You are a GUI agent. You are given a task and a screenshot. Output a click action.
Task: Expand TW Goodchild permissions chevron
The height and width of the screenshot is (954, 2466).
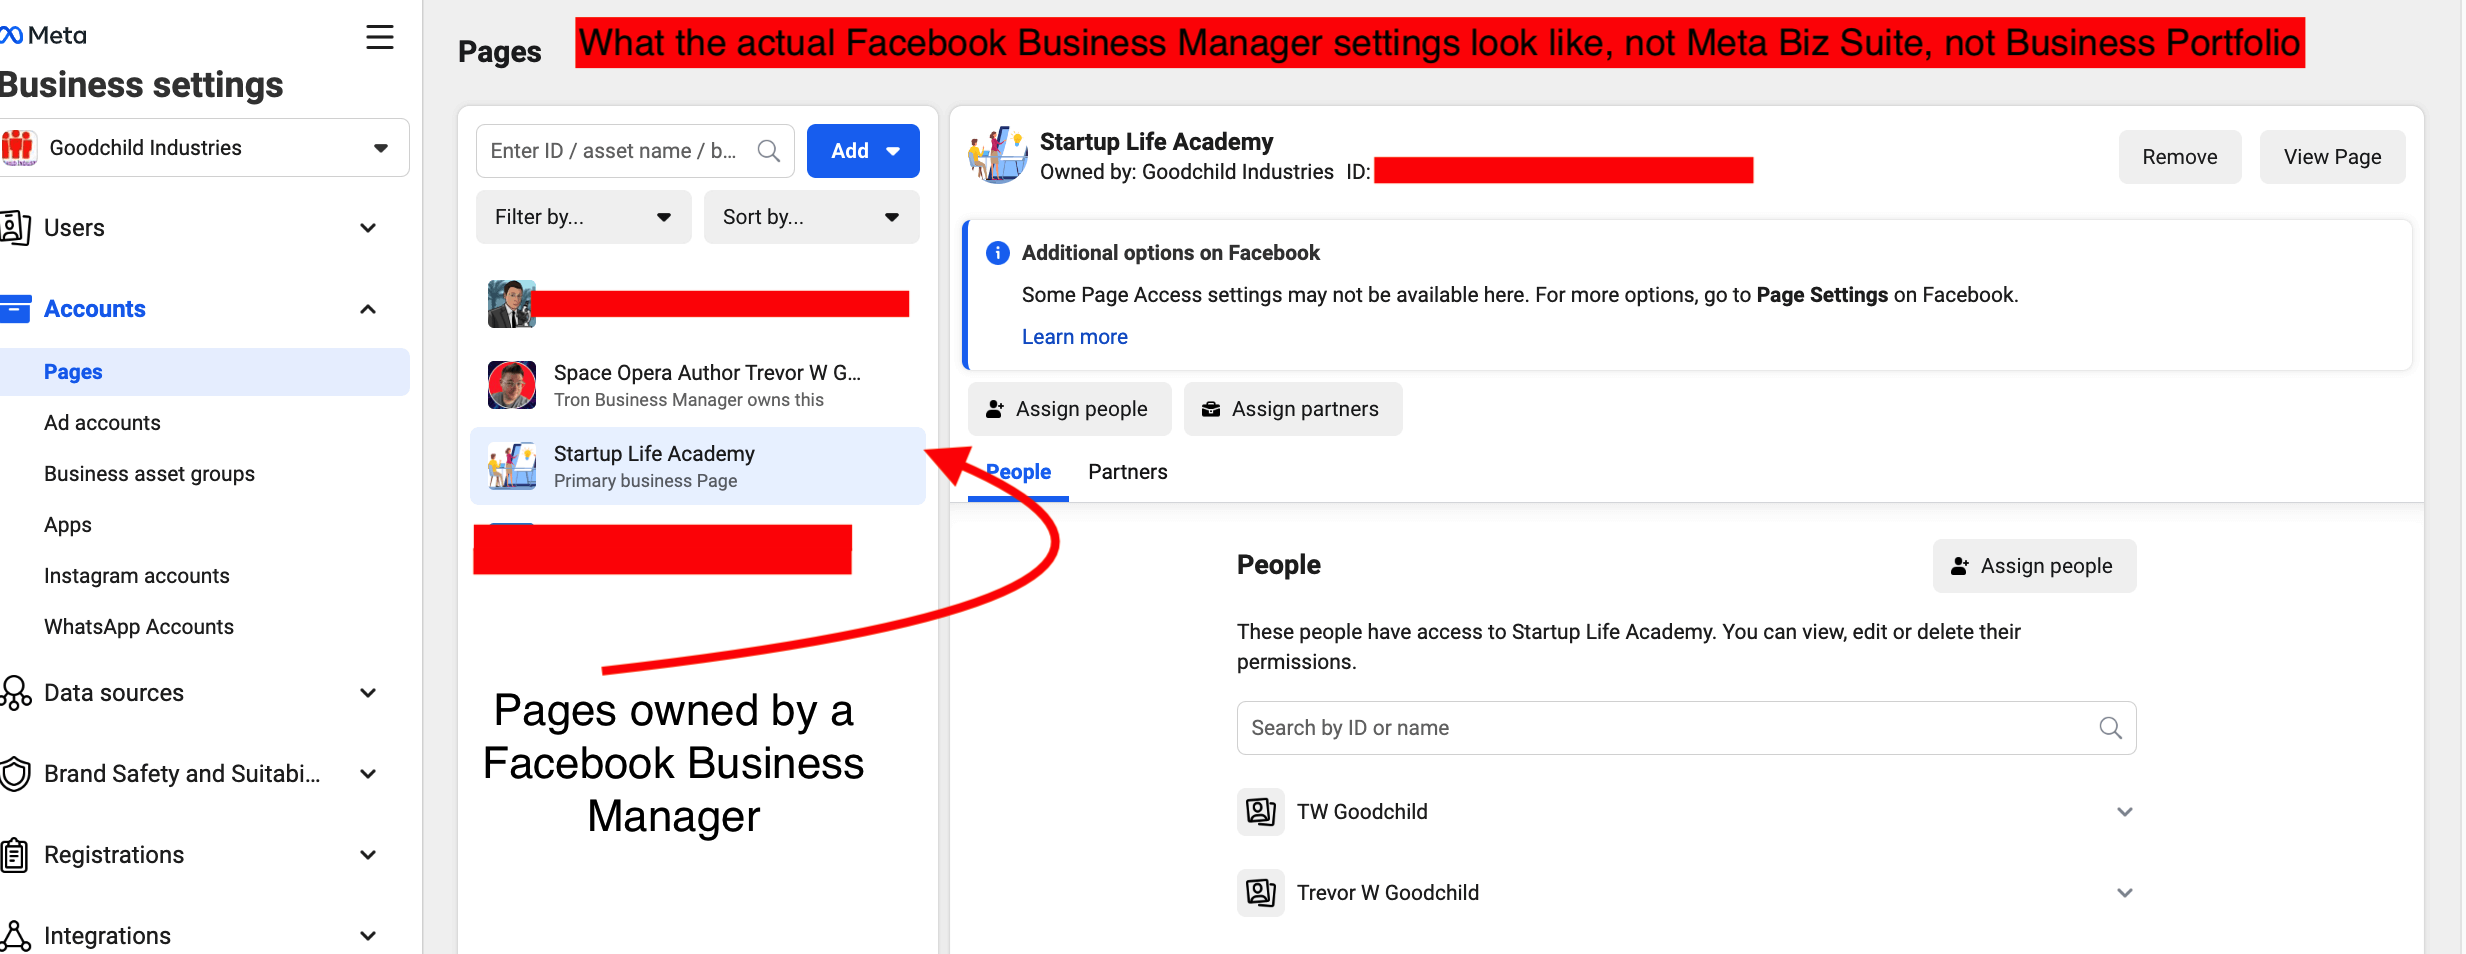(2125, 812)
